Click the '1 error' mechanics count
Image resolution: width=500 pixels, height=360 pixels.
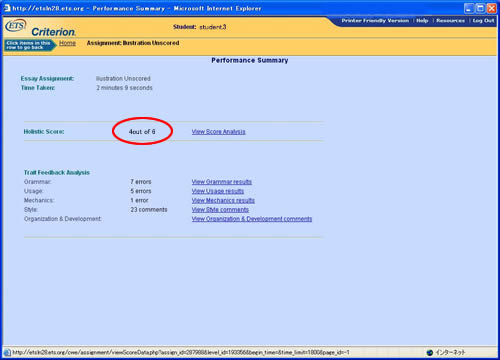click(x=139, y=200)
